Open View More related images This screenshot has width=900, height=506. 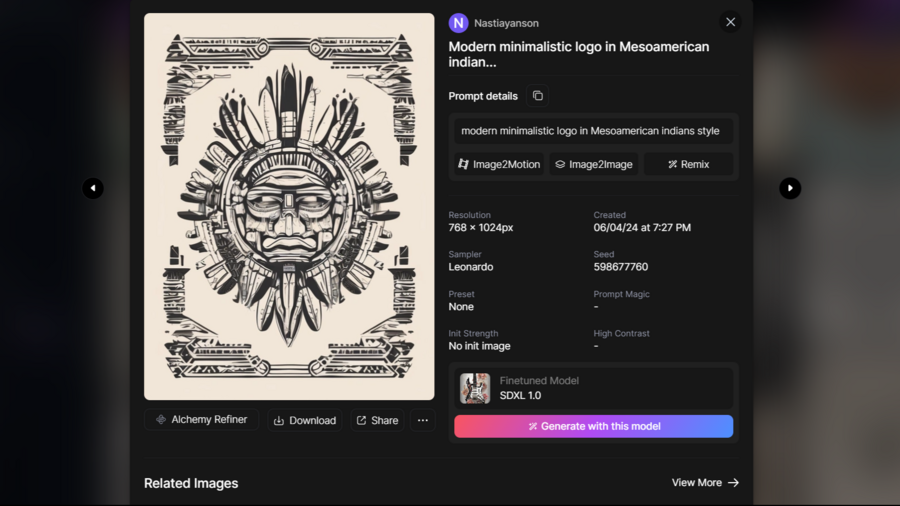[705, 483]
